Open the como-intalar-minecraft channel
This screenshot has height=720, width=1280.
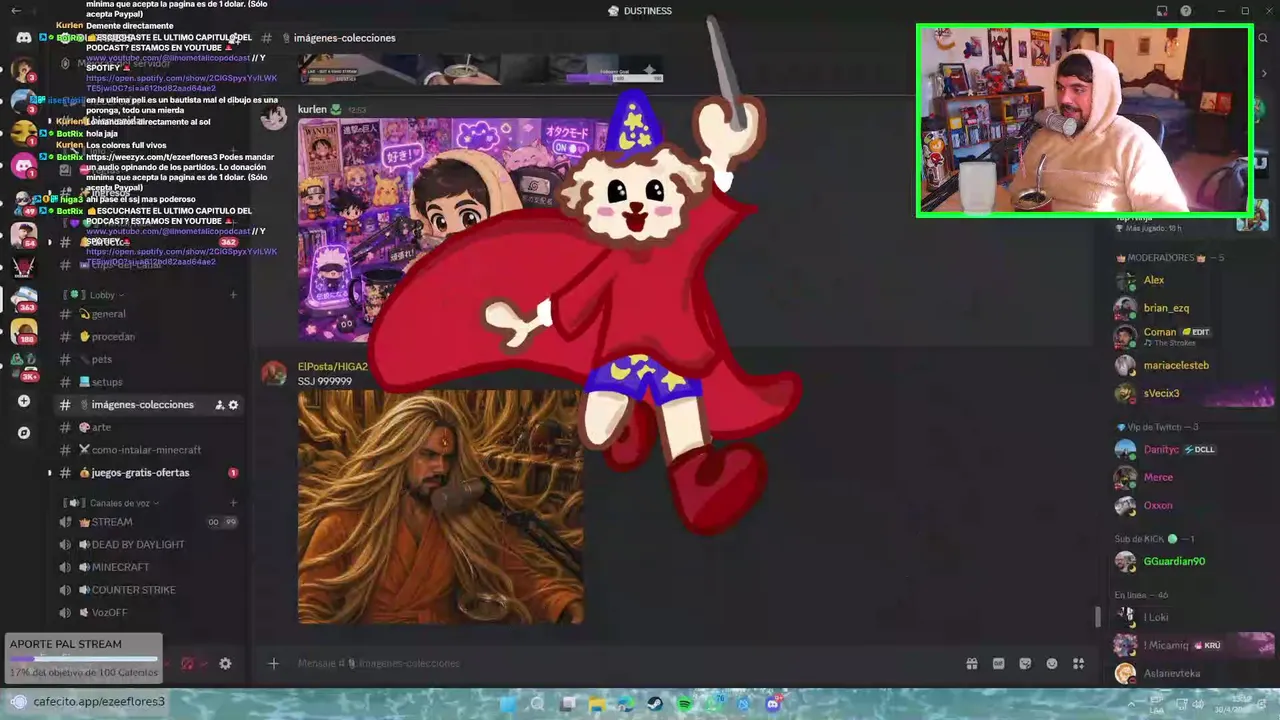pos(146,450)
